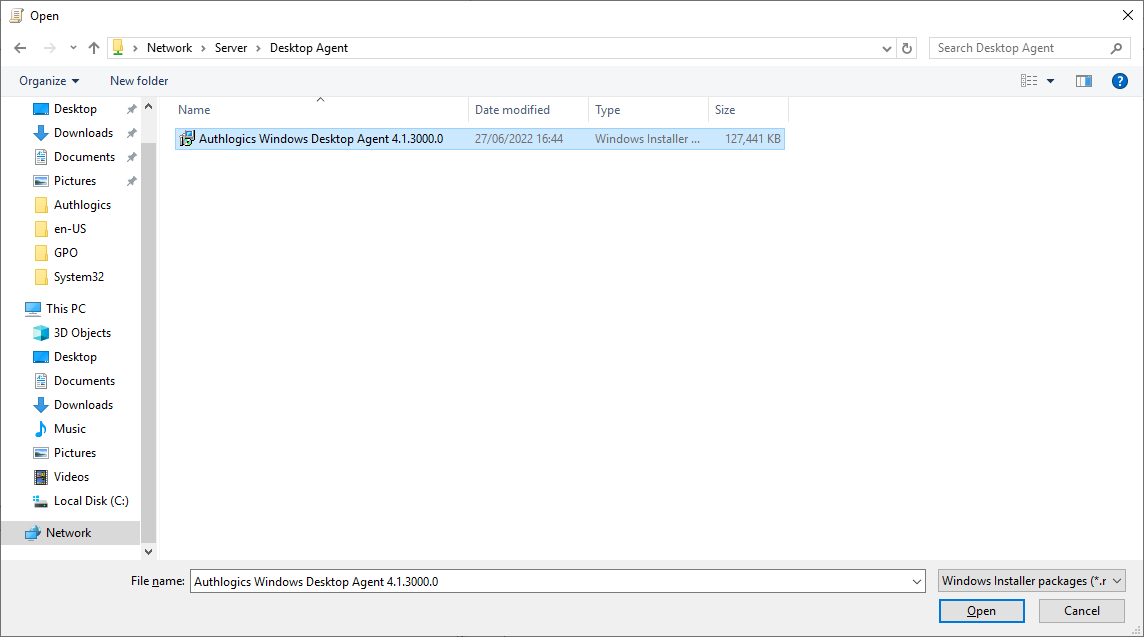Sort files by Type column
Image resolution: width=1144 pixels, height=637 pixels.
click(x=648, y=110)
